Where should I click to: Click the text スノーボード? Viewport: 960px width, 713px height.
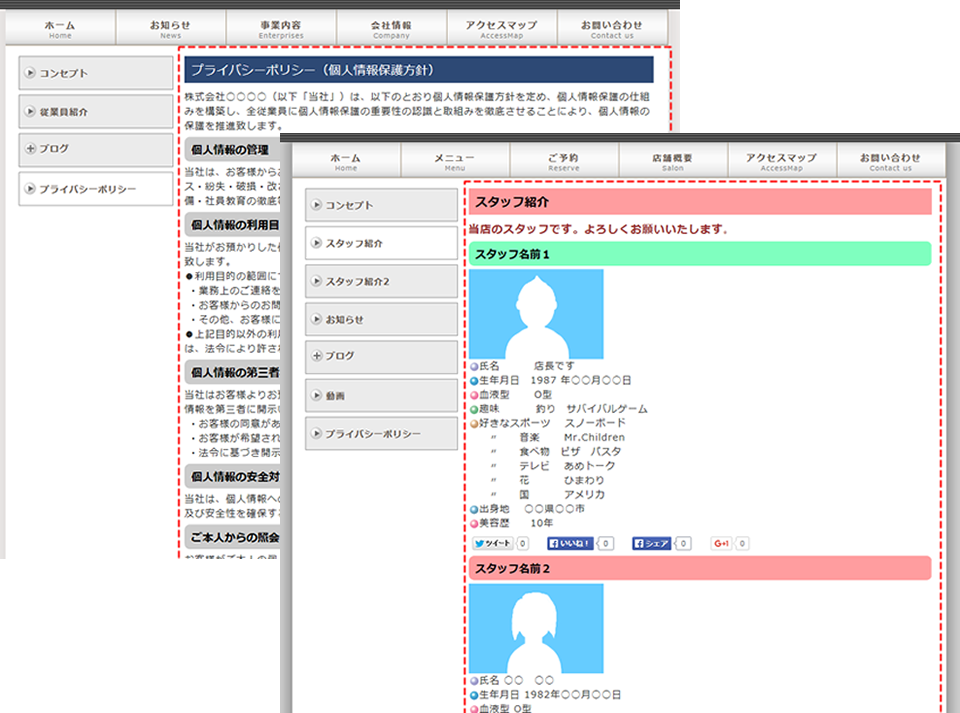[595, 423]
